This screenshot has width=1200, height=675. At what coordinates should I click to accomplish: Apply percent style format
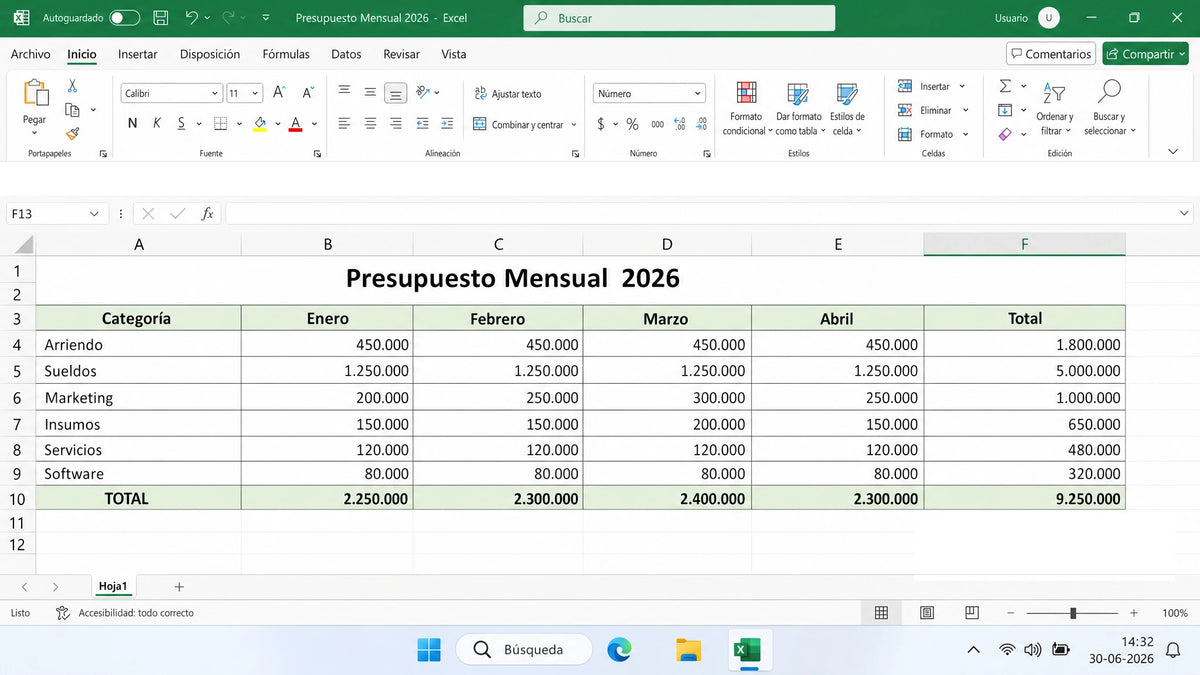click(x=632, y=124)
